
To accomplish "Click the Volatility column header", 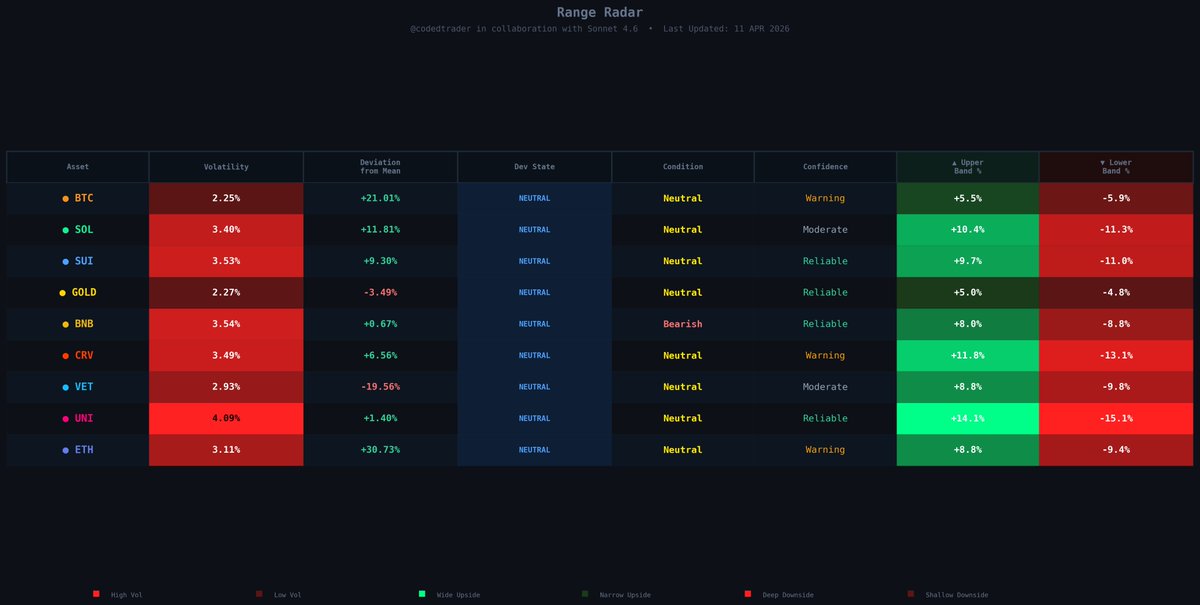I will point(226,167).
